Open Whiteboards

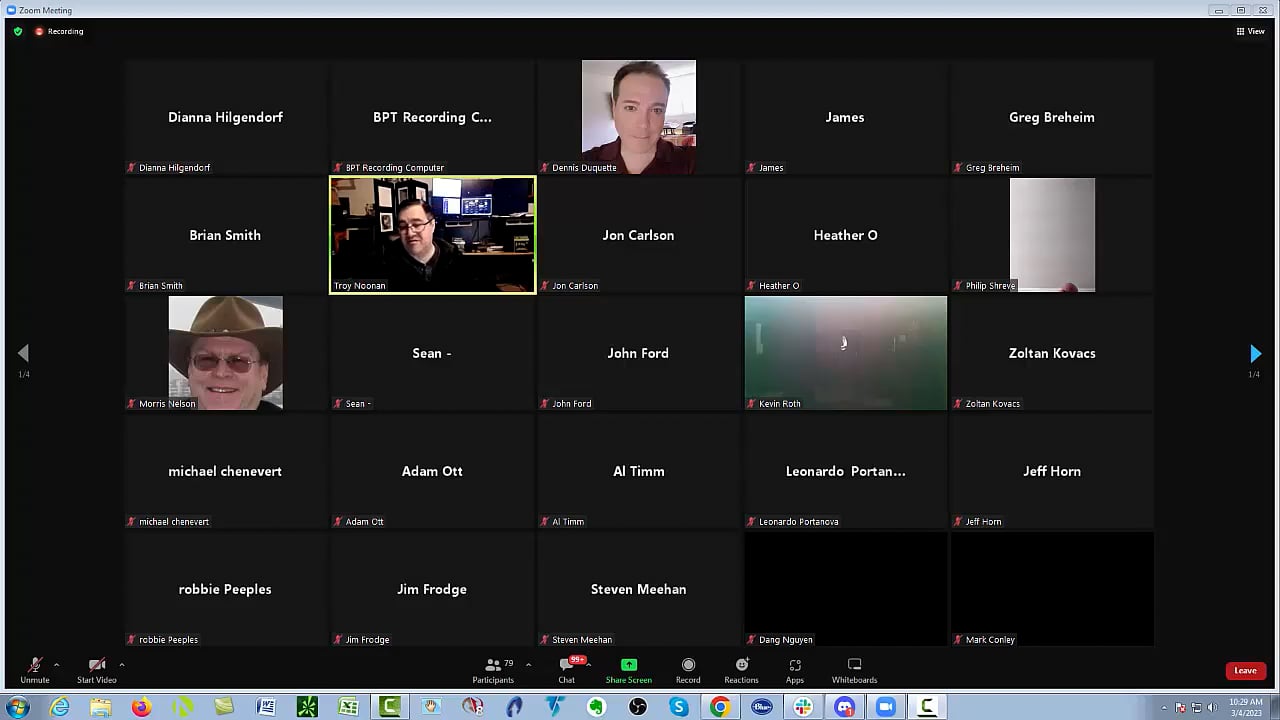click(x=854, y=670)
